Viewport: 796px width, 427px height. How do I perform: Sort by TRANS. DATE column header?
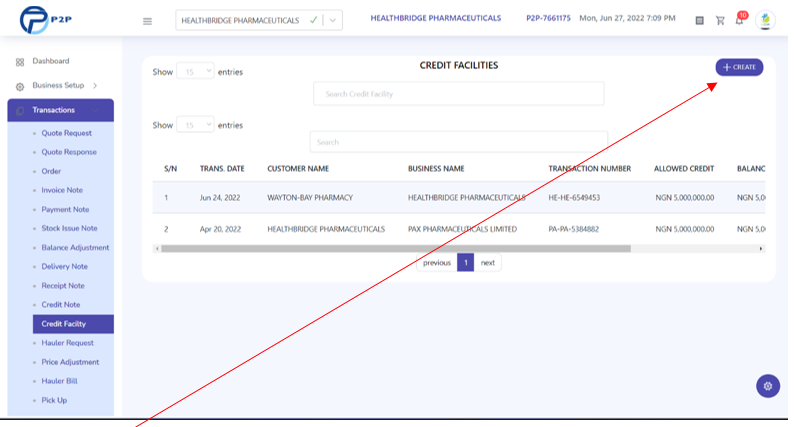pyautogui.click(x=222, y=169)
